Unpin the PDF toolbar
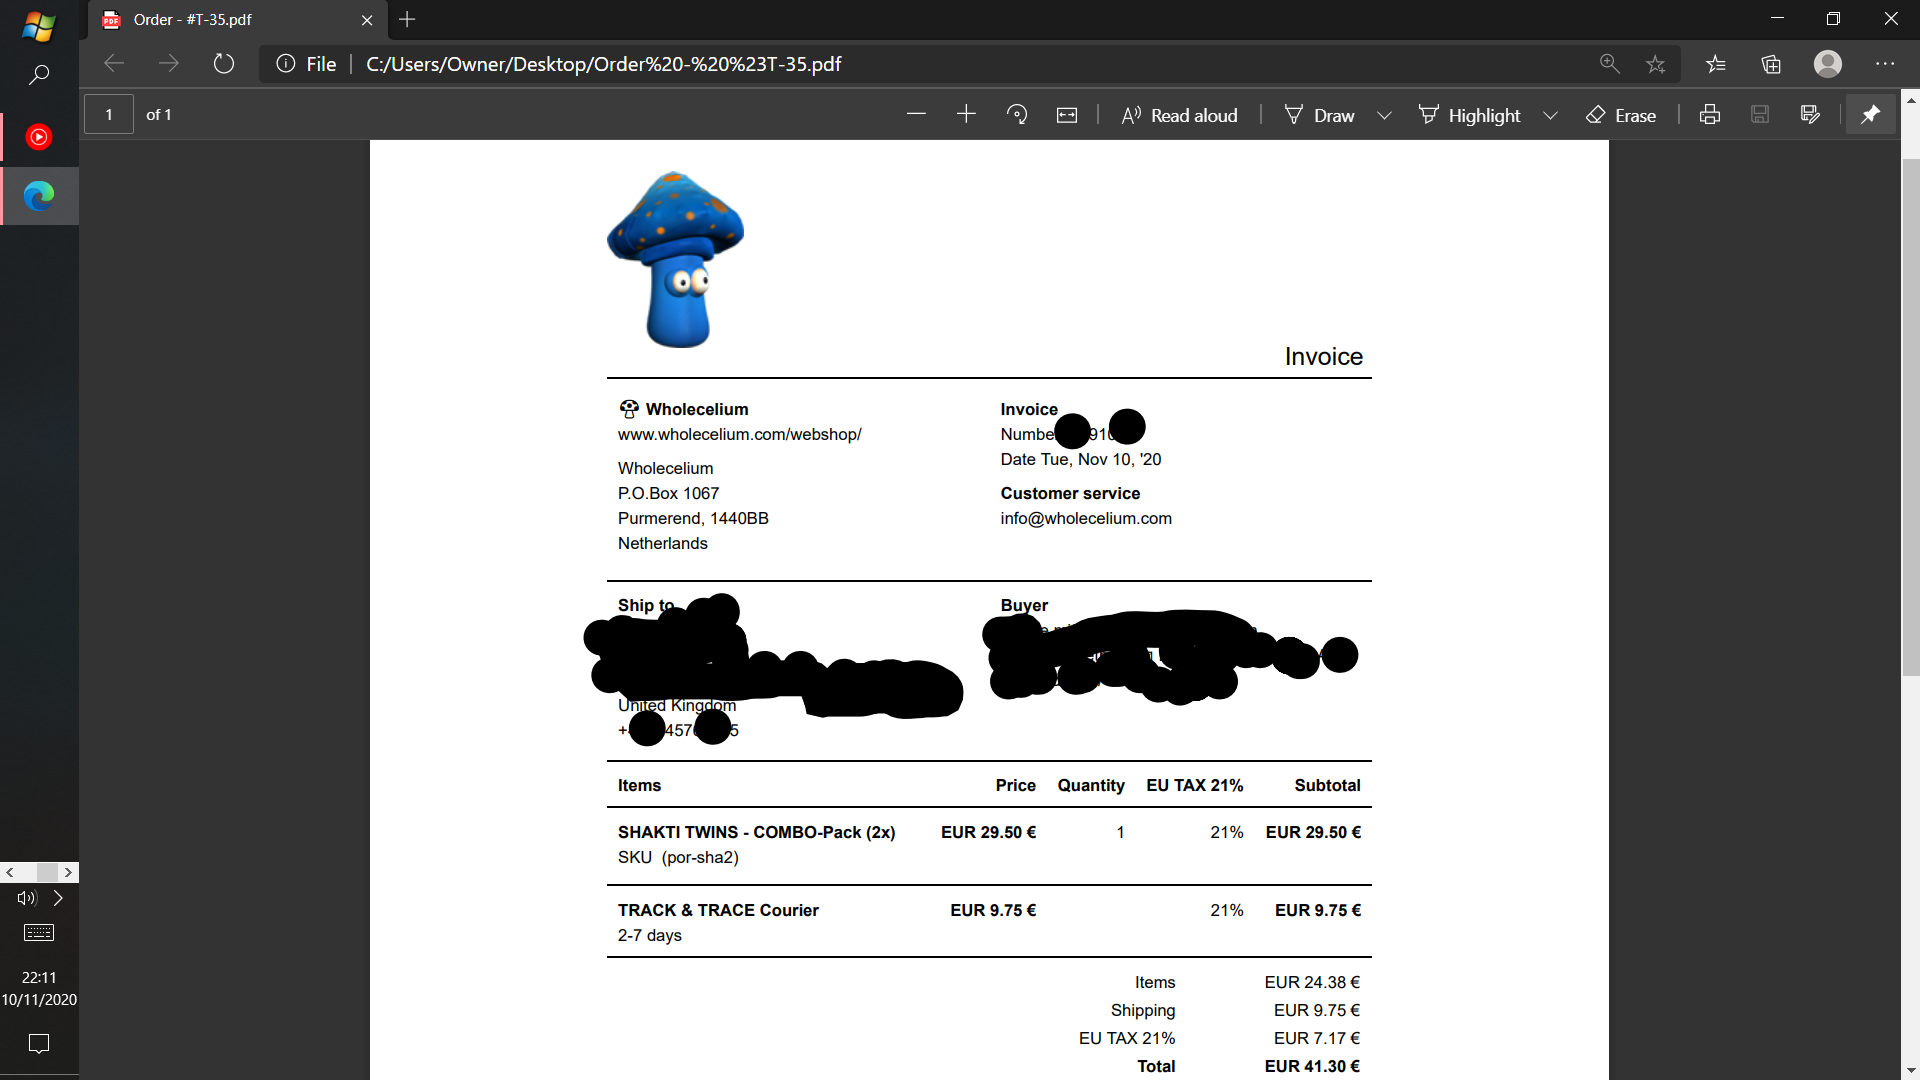 coord(1870,115)
